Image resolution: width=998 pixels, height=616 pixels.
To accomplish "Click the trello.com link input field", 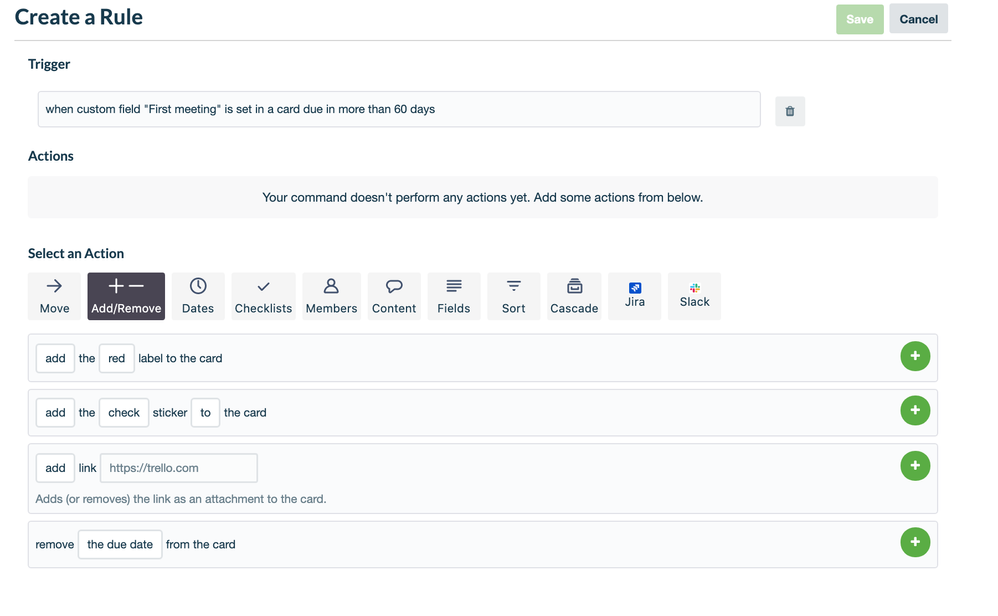I will click(x=178, y=467).
